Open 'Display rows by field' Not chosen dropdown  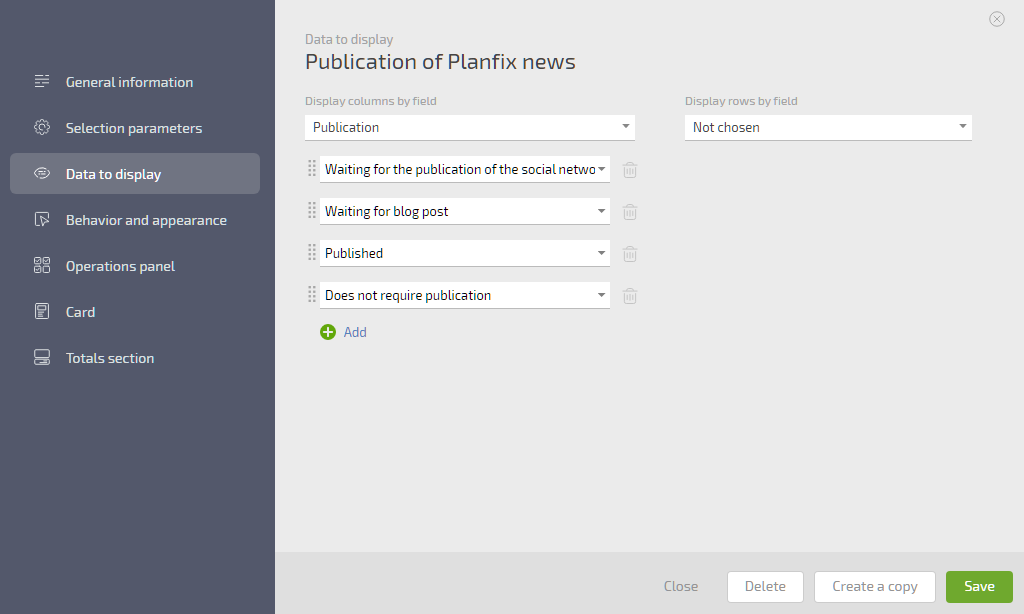[x=828, y=127]
